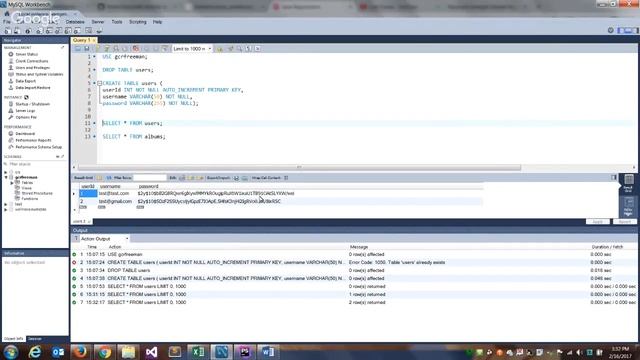Viewport: 640px width, 360px height.
Task: Select the Query 1 tab
Action: tap(84, 40)
